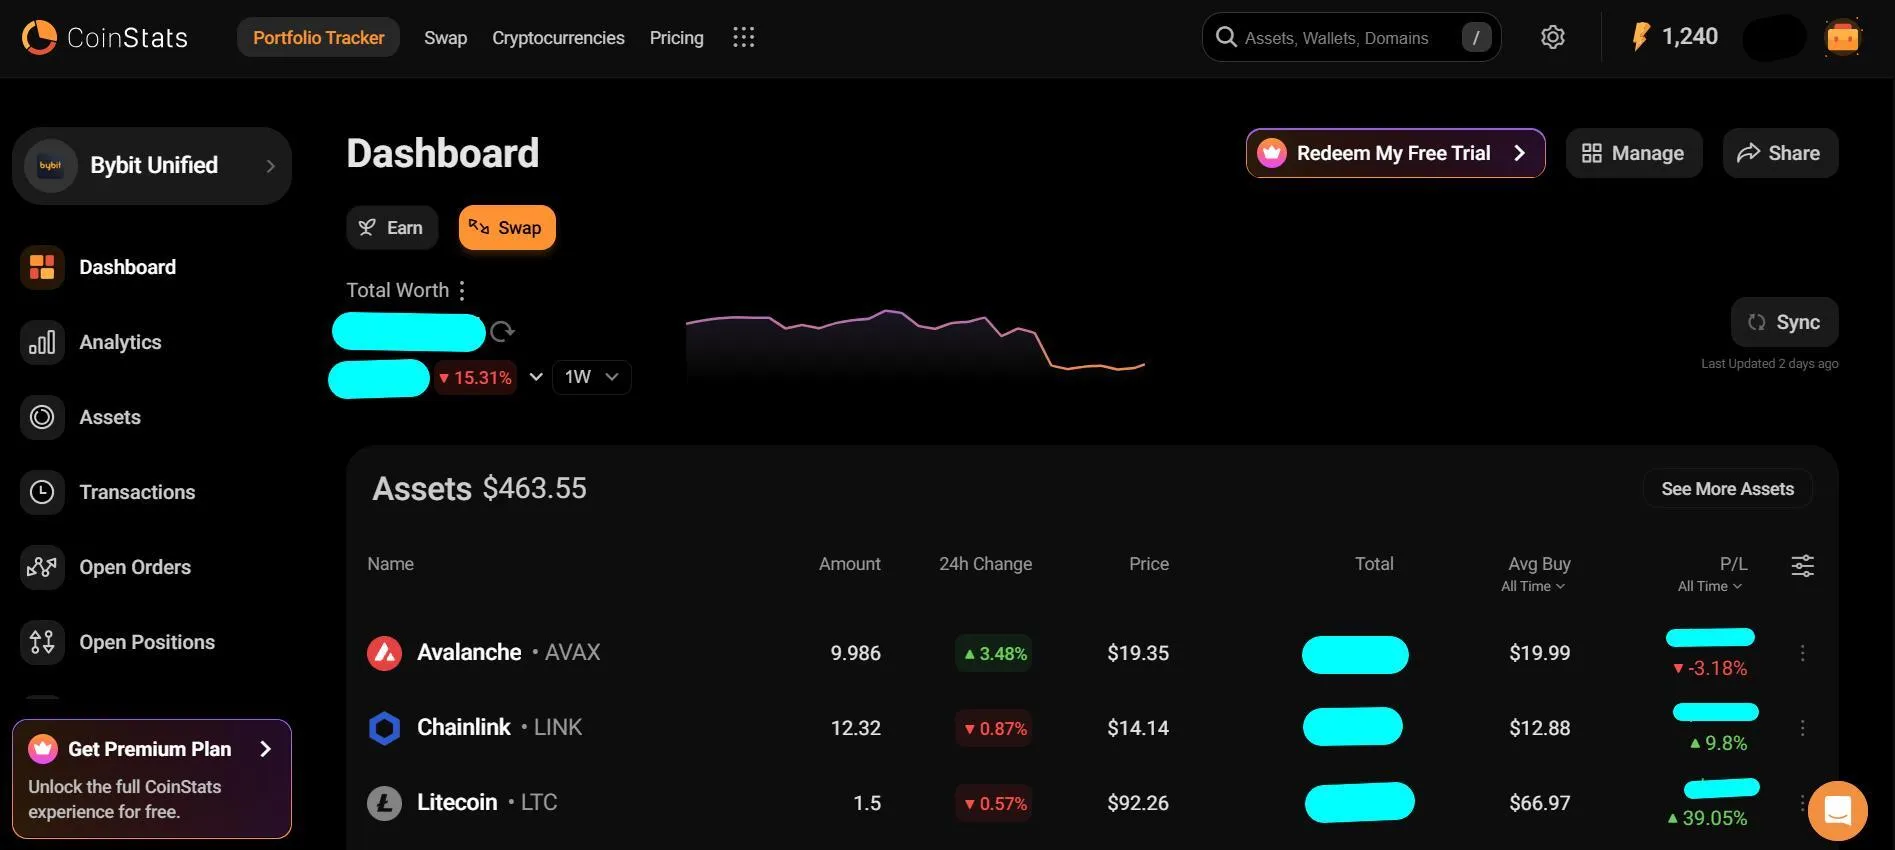Open the orange portfolio avatar icon

click(x=1842, y=38)
